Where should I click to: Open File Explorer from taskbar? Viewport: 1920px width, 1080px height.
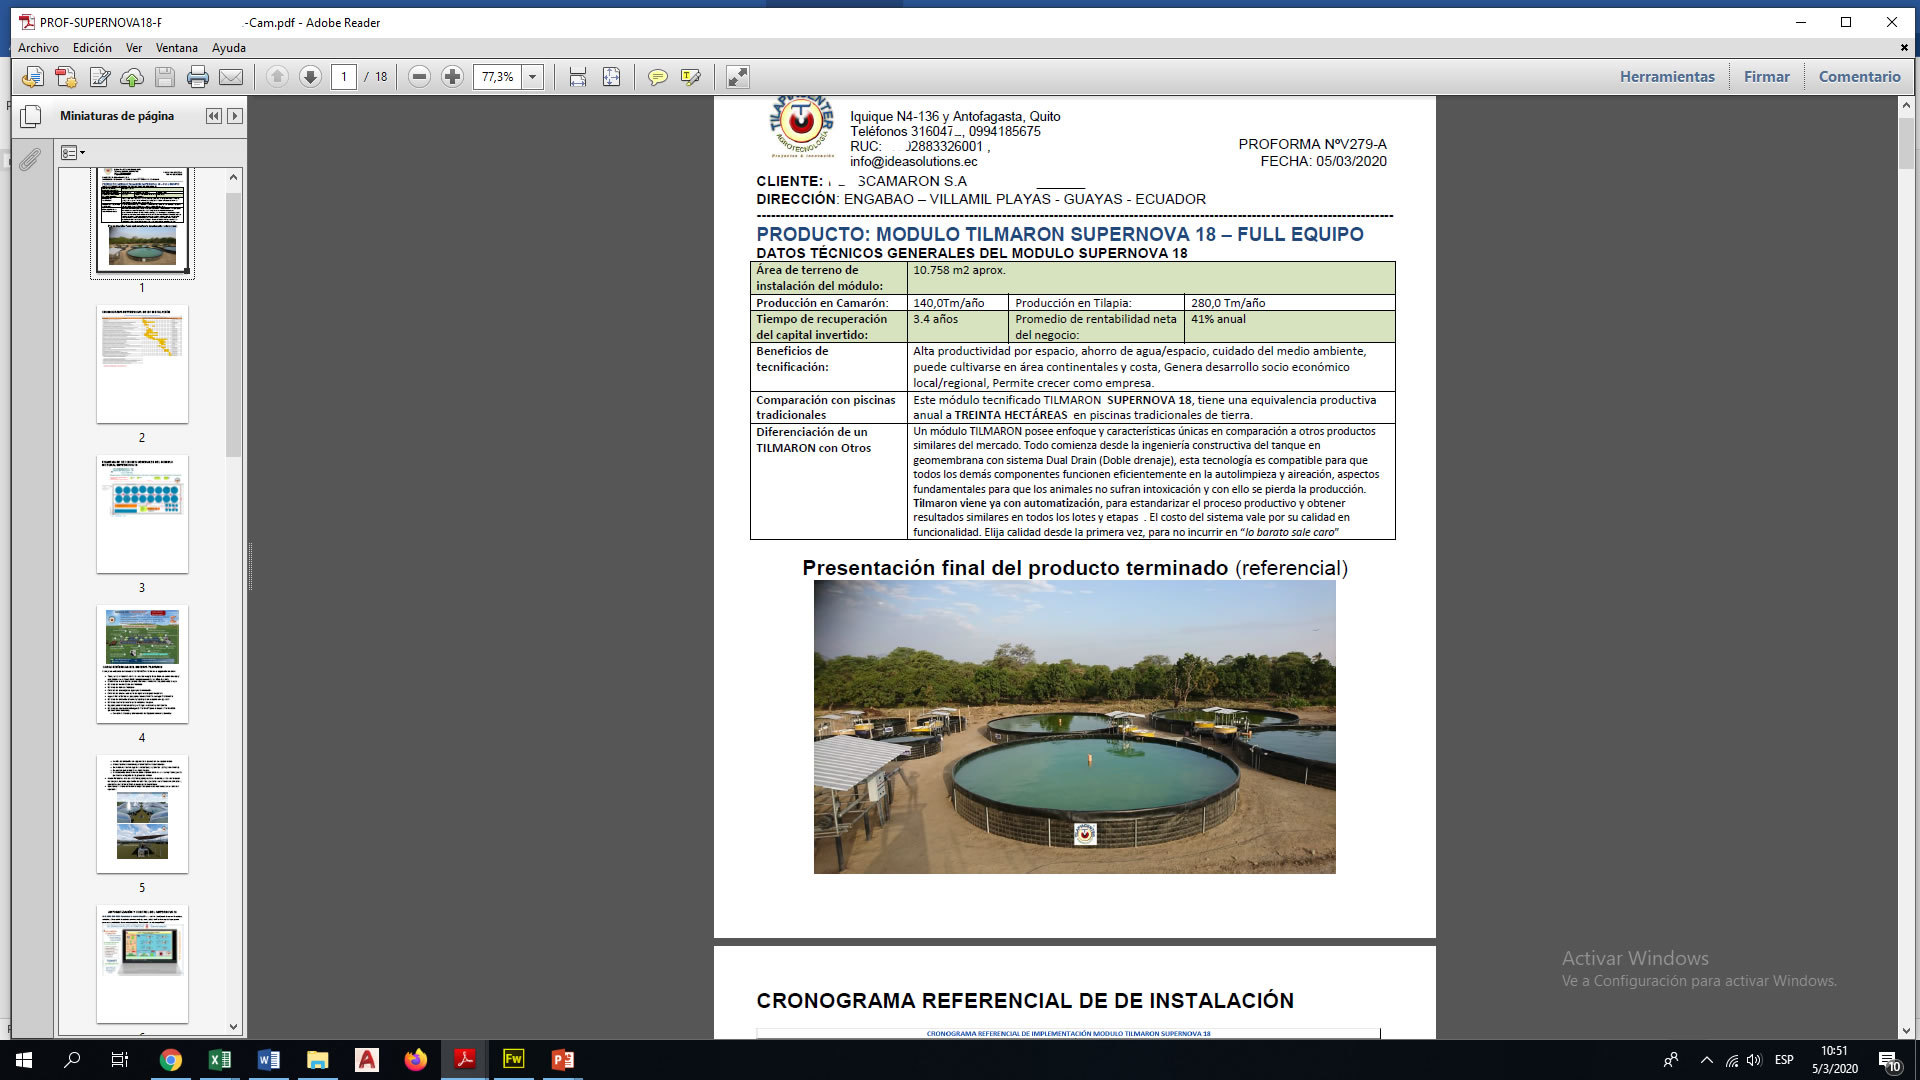point(318,1060)
